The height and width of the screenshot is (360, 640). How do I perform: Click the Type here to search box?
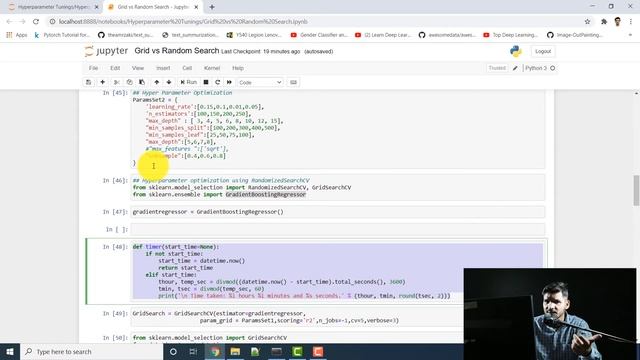pyautogui.click(x=91, y=351)
